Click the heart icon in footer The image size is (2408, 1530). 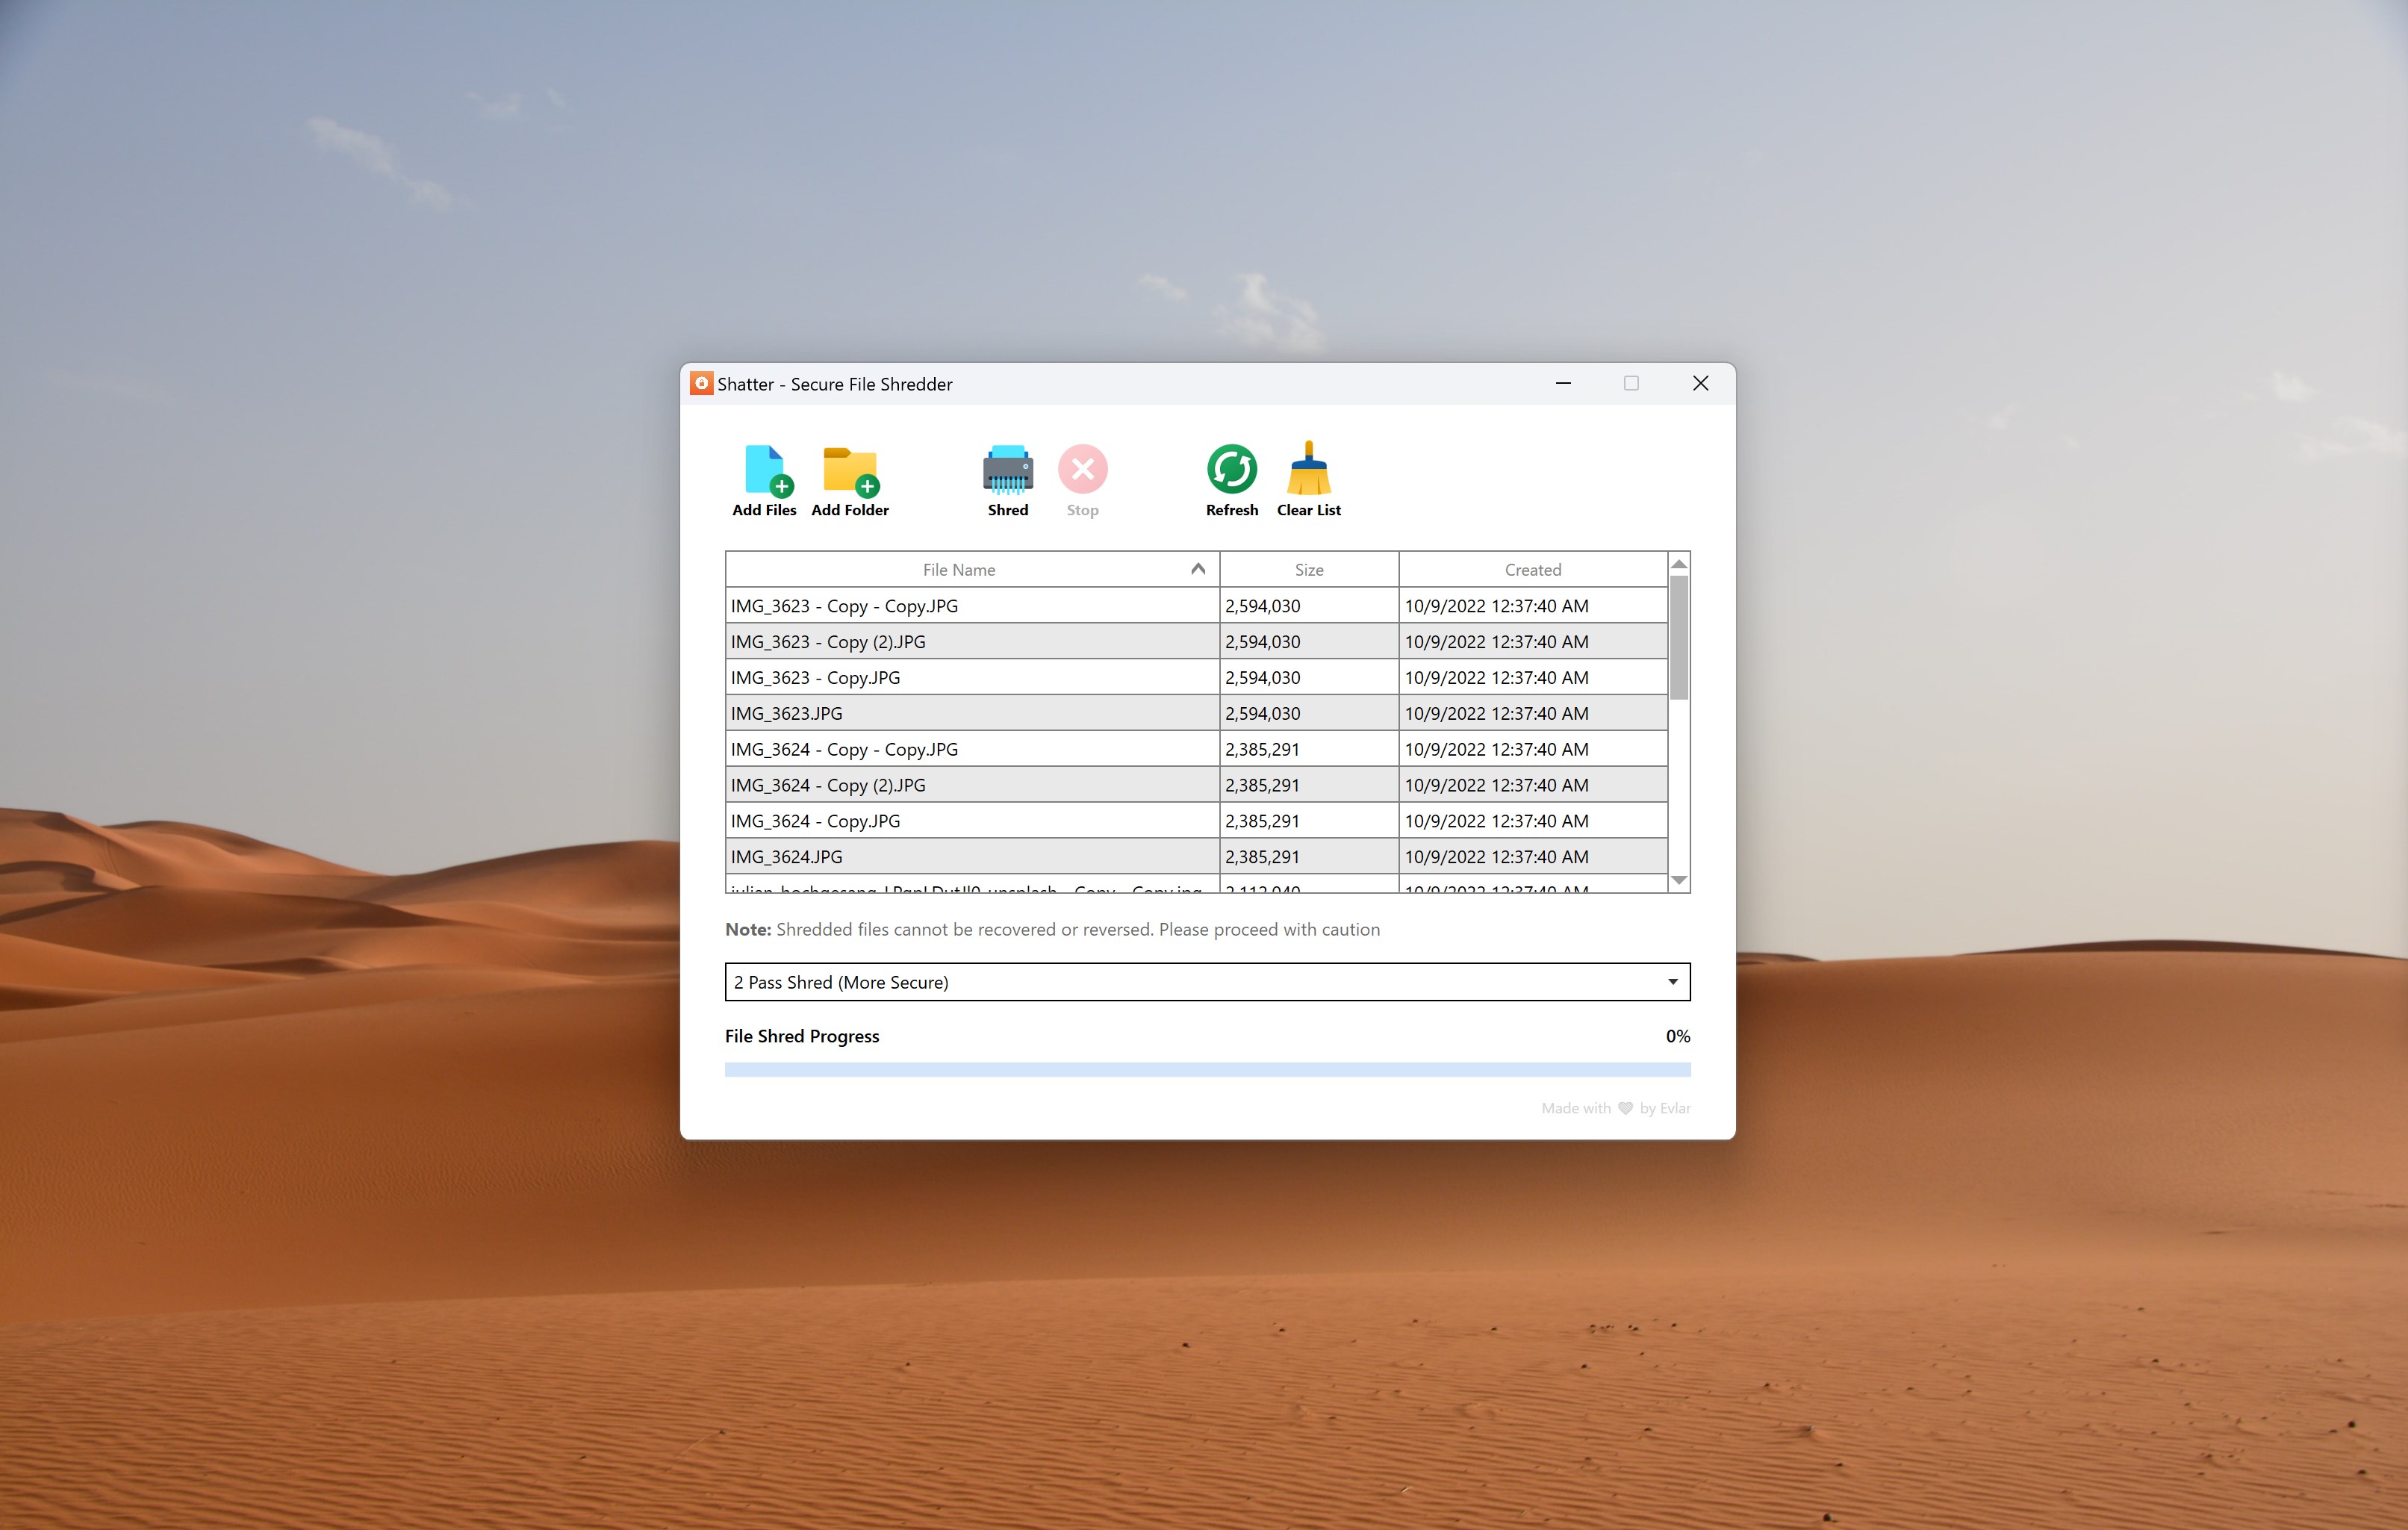[1625, 1108]
